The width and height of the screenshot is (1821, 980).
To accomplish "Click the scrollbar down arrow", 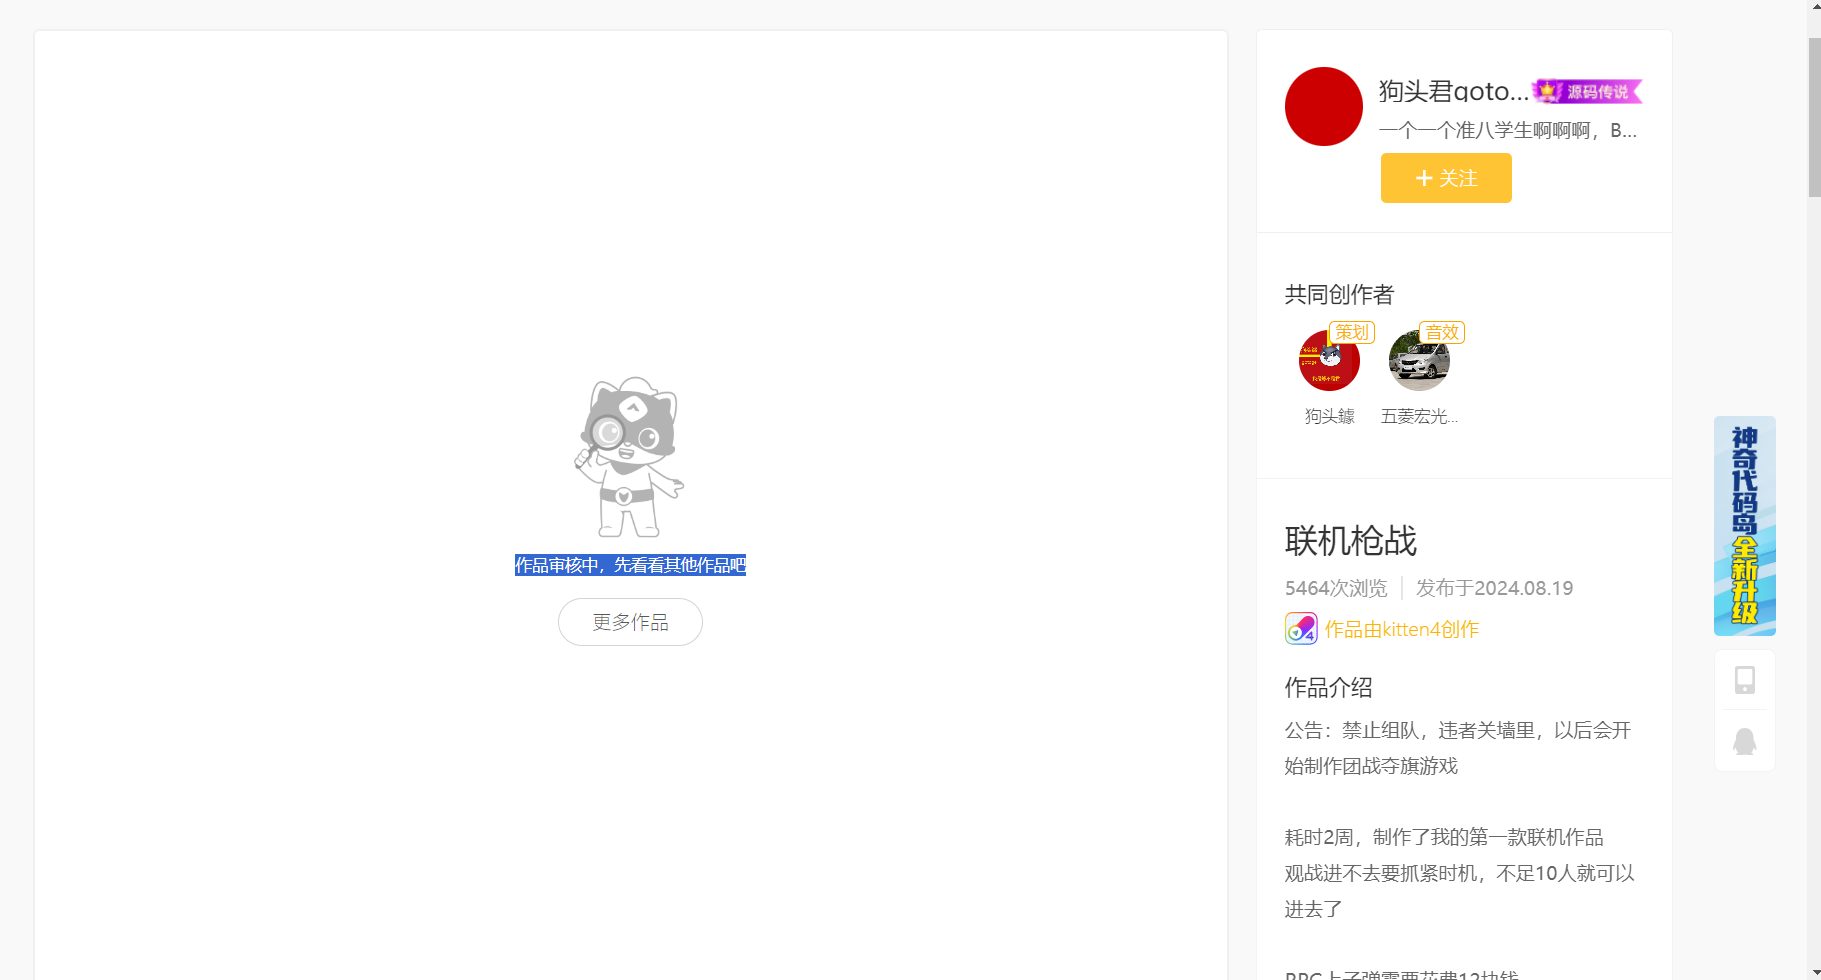I will 1814,972.
